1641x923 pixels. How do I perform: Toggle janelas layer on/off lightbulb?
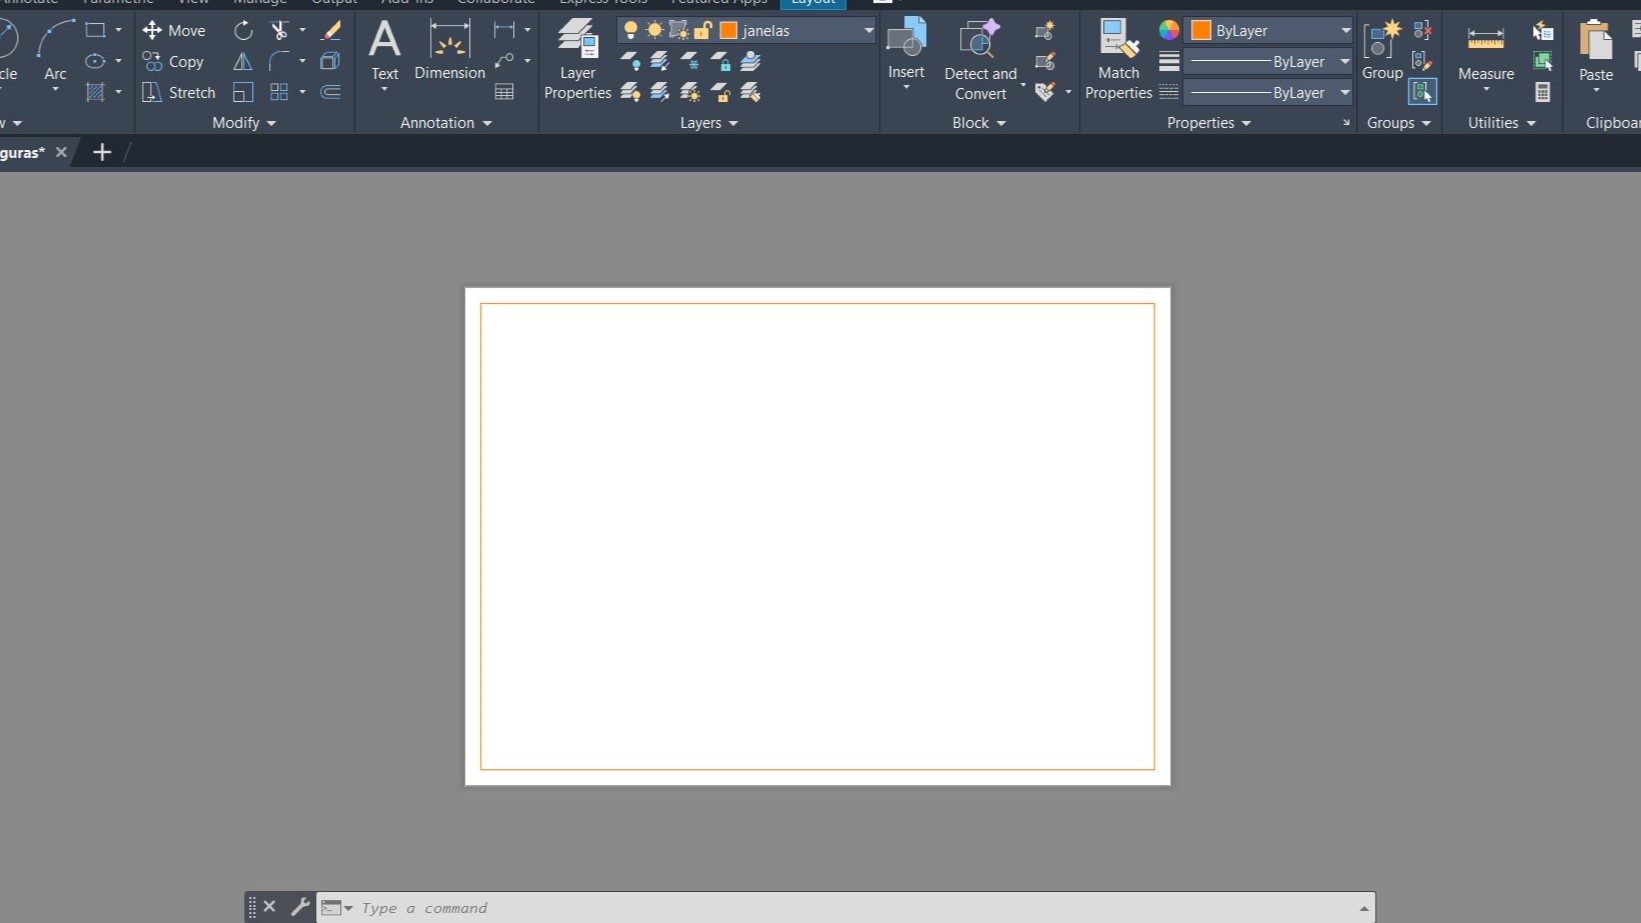pos(630,30)
